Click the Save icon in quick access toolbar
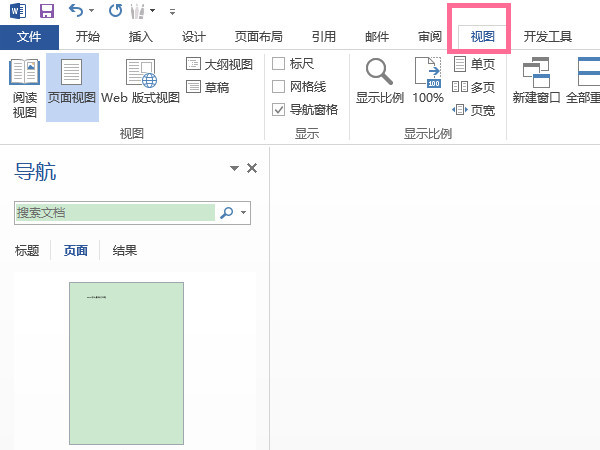Screen dimensions: 600x450 coord(46,11)
